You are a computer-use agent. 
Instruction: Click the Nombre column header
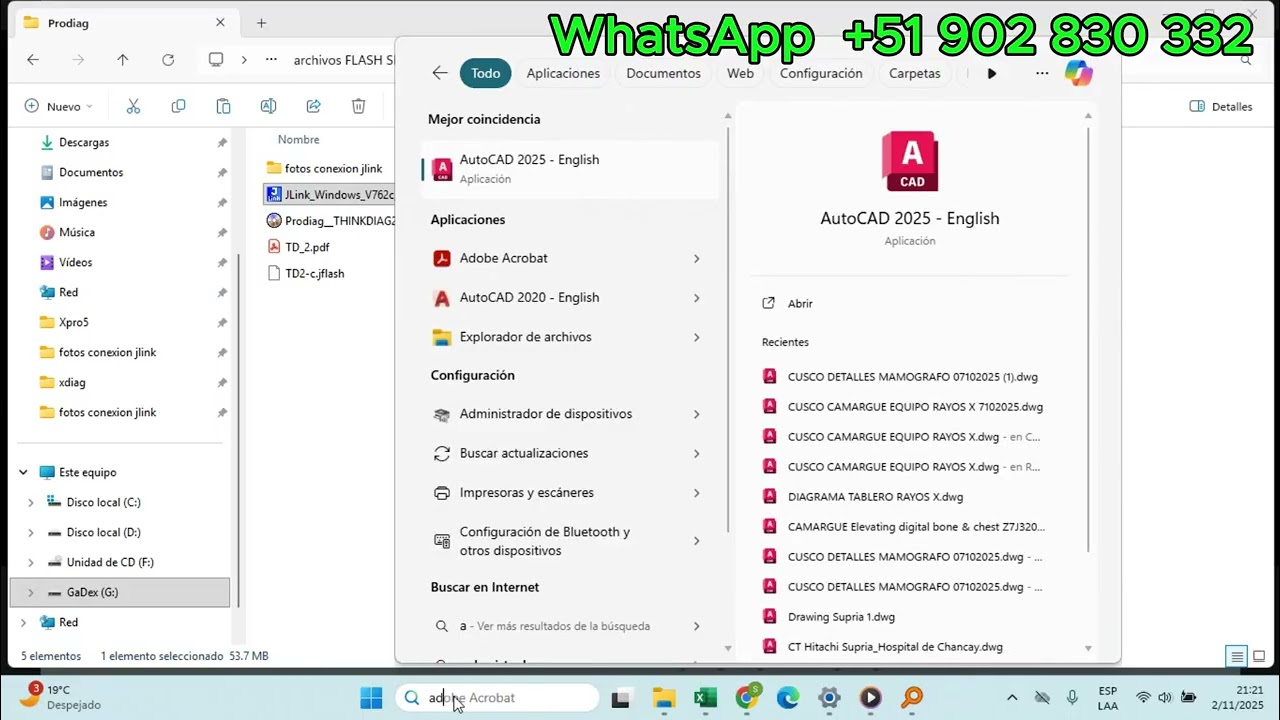[x=298, y=140]
